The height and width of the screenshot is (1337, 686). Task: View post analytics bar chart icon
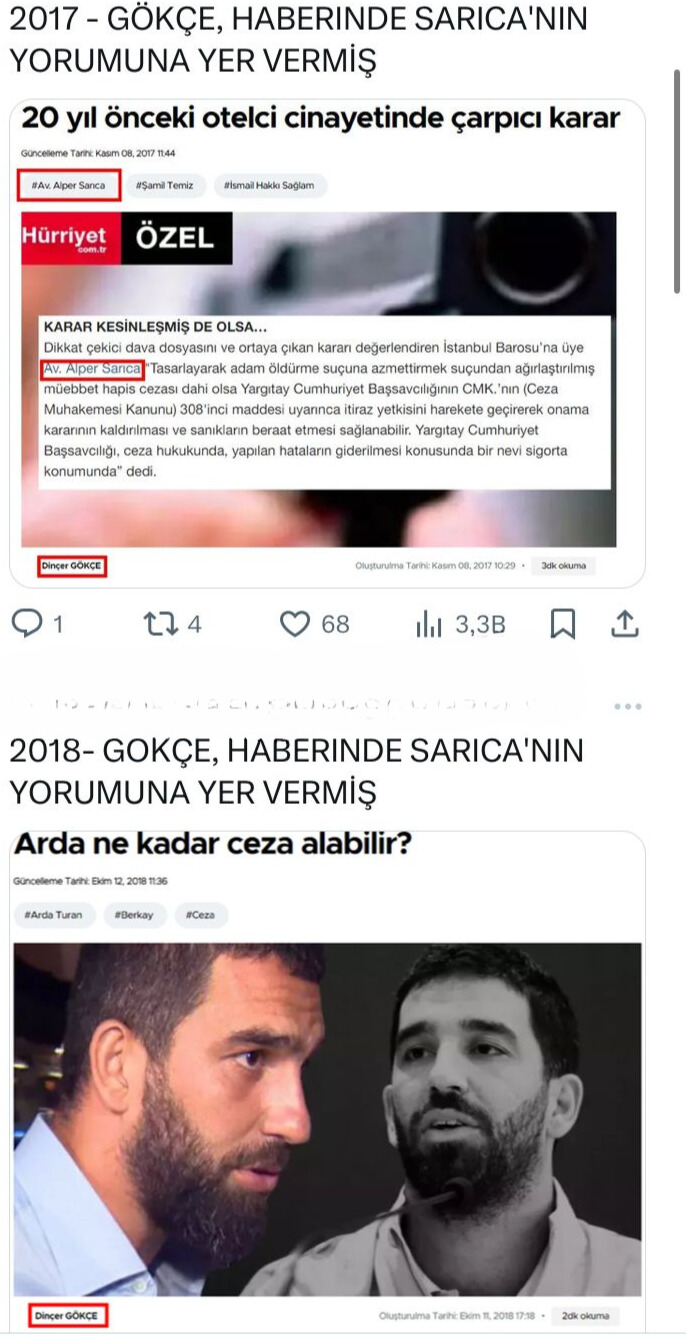click(x=428, y=625)
